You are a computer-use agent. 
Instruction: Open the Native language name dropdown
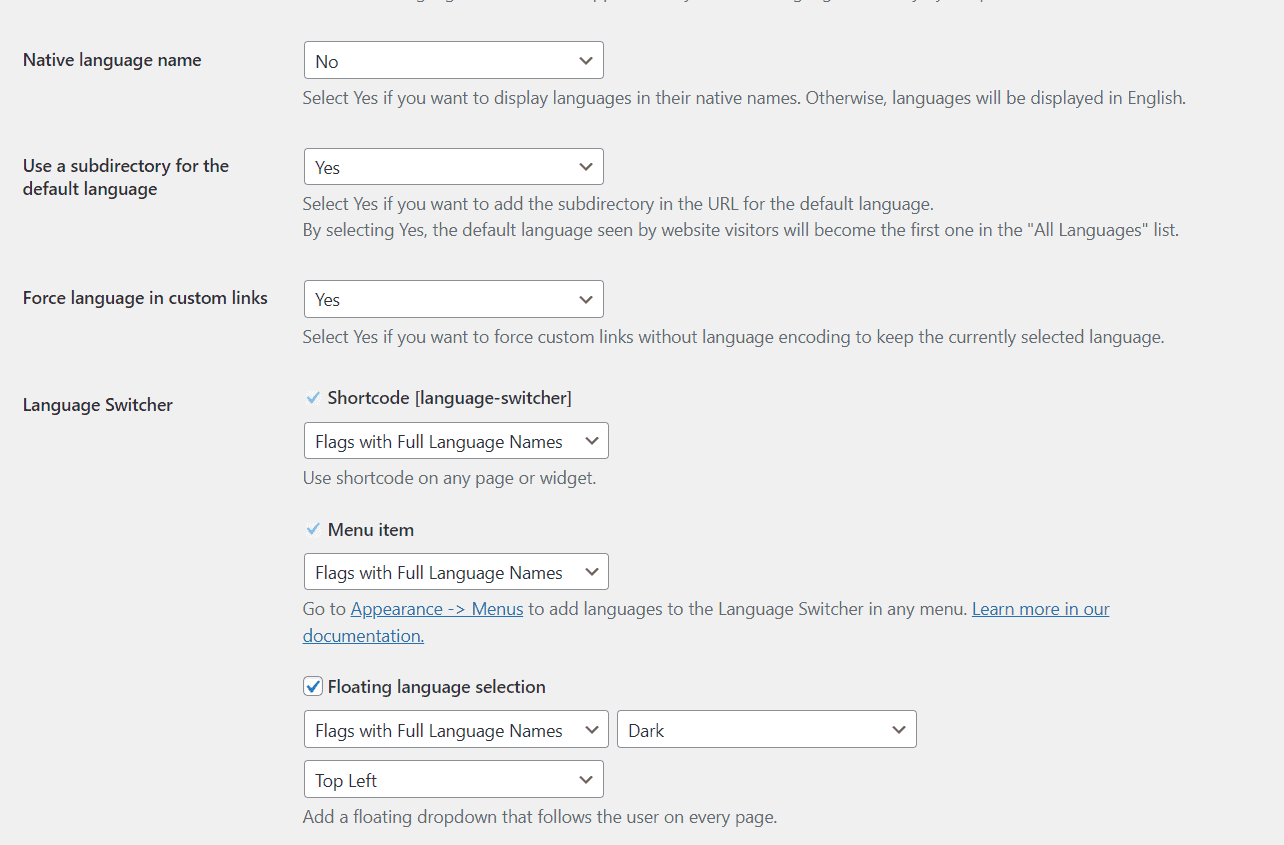453,60
